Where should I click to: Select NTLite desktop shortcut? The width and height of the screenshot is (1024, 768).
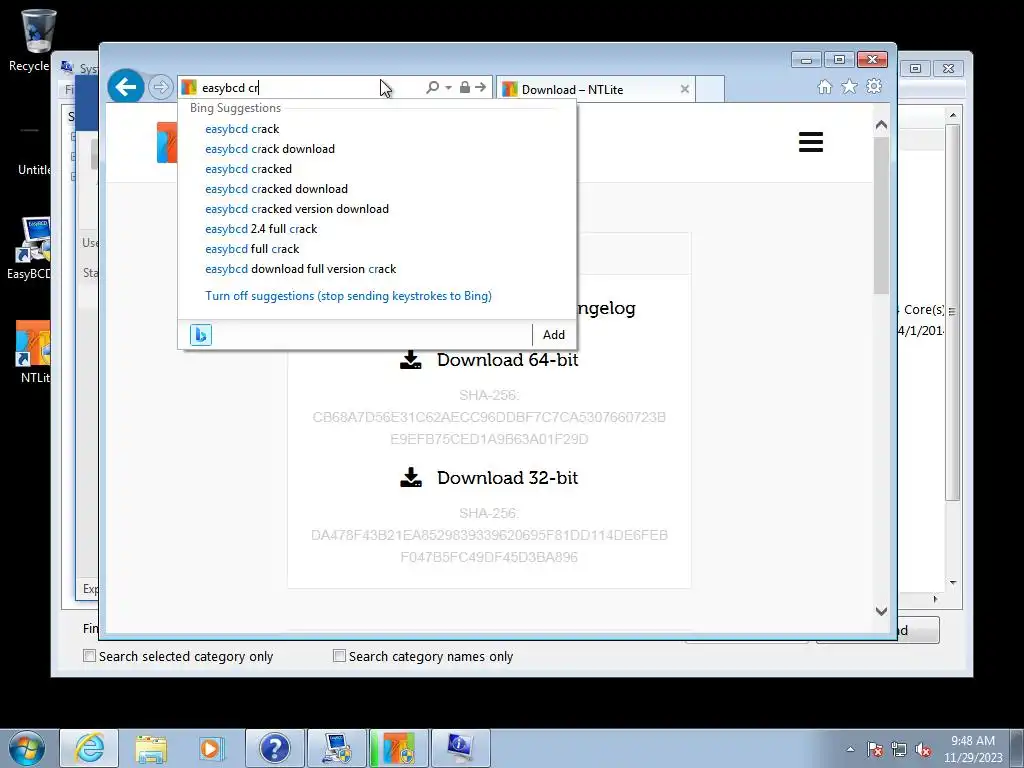click(x=34, y=351)
